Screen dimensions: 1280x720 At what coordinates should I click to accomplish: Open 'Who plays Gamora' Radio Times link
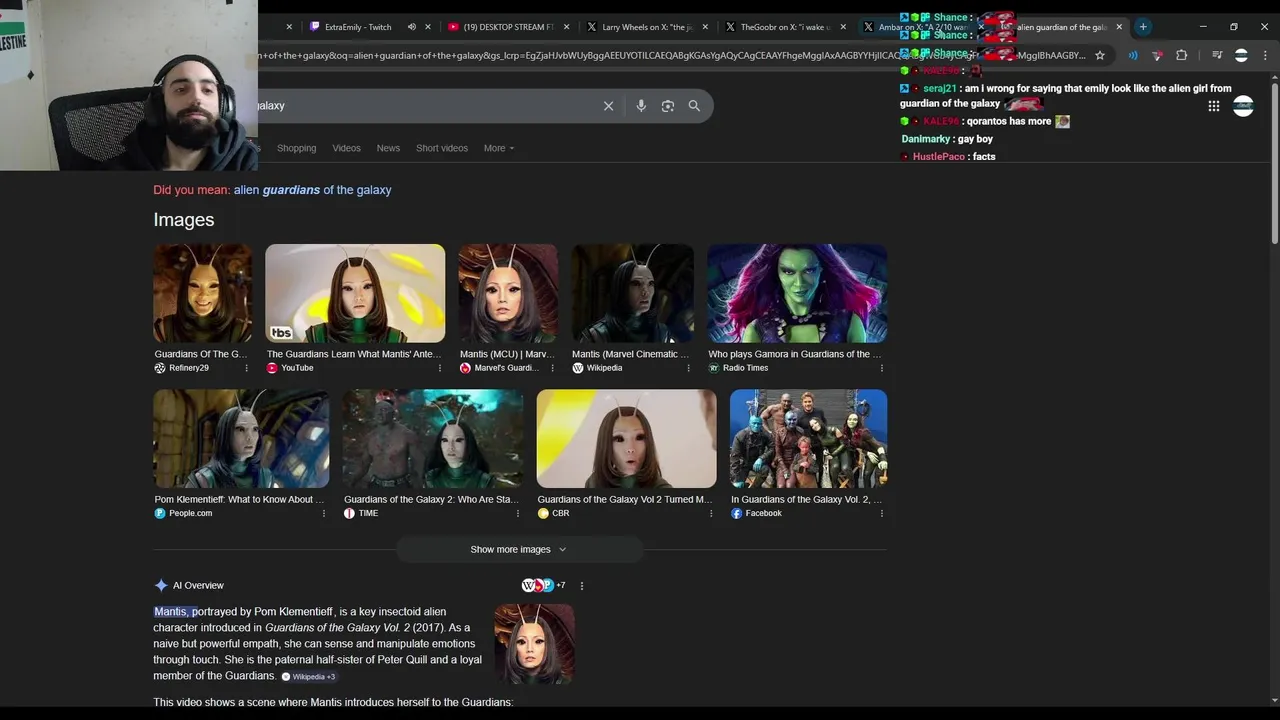[795, 354]
